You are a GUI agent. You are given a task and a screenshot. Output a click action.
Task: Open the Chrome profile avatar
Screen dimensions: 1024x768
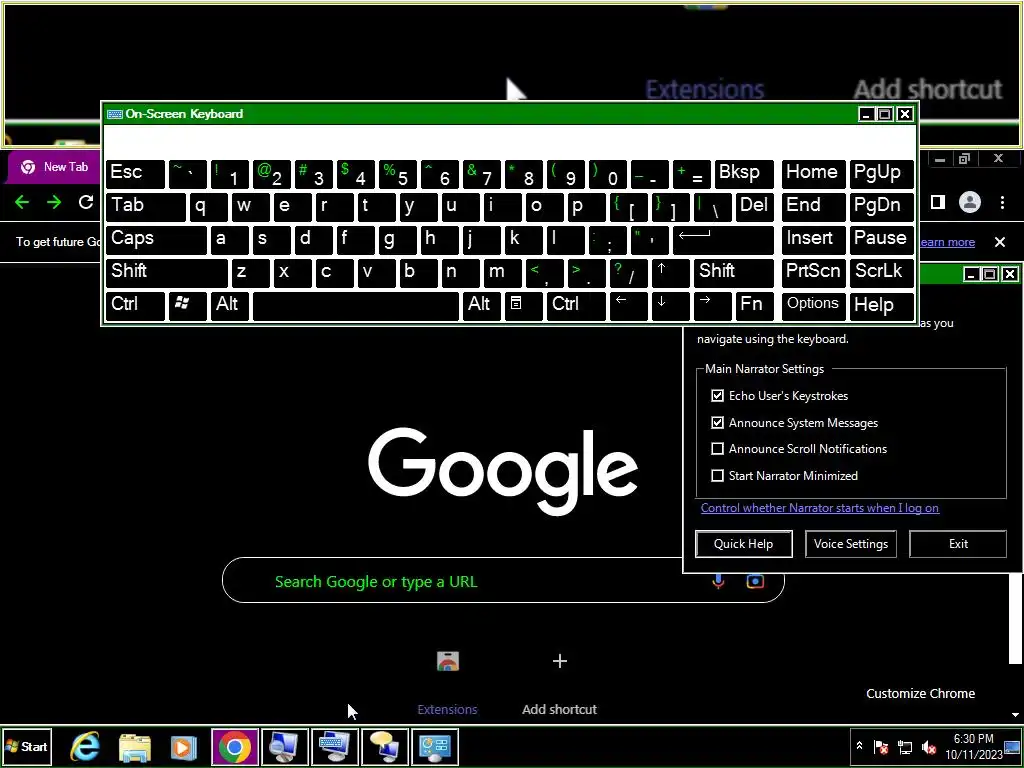[x=970, y=202]
